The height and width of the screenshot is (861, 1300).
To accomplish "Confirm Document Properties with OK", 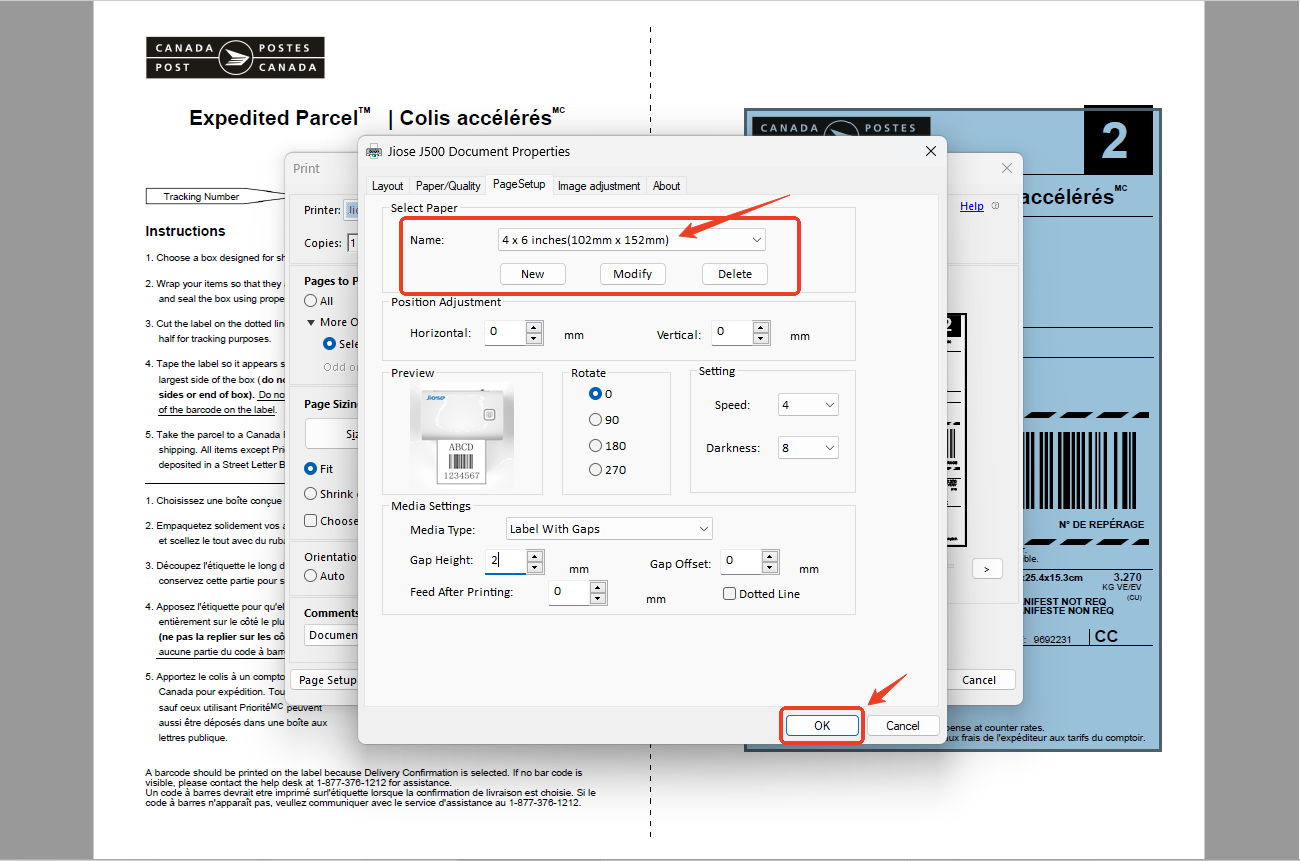I will coord(822,726).
